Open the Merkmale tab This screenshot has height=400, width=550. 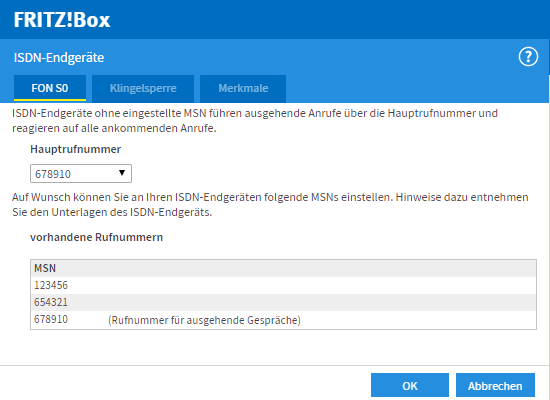(x=243, y=88)
